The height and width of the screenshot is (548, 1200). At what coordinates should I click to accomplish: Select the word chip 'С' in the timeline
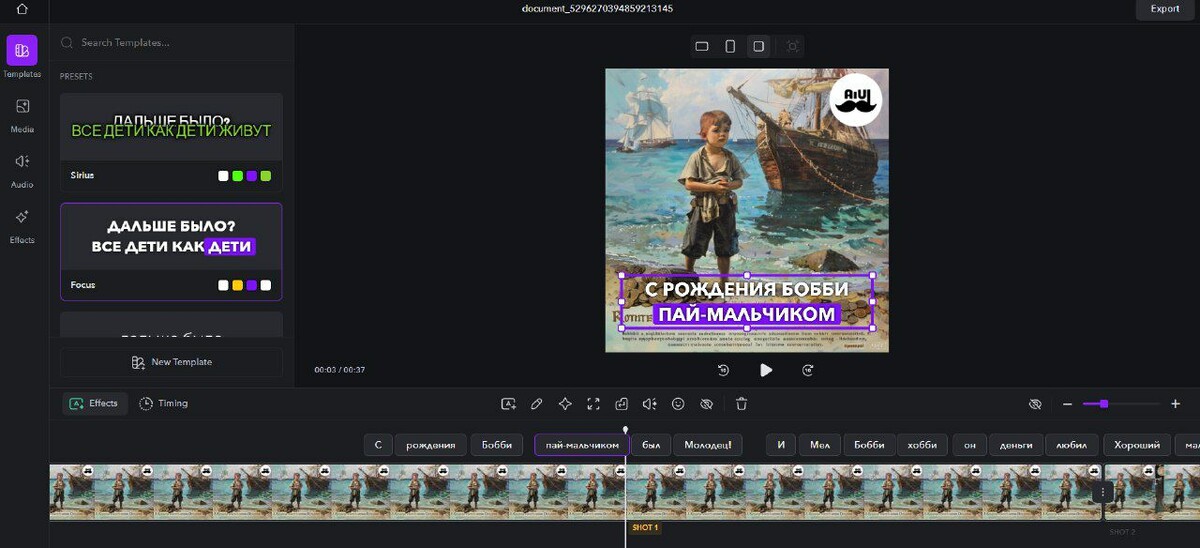378,445
